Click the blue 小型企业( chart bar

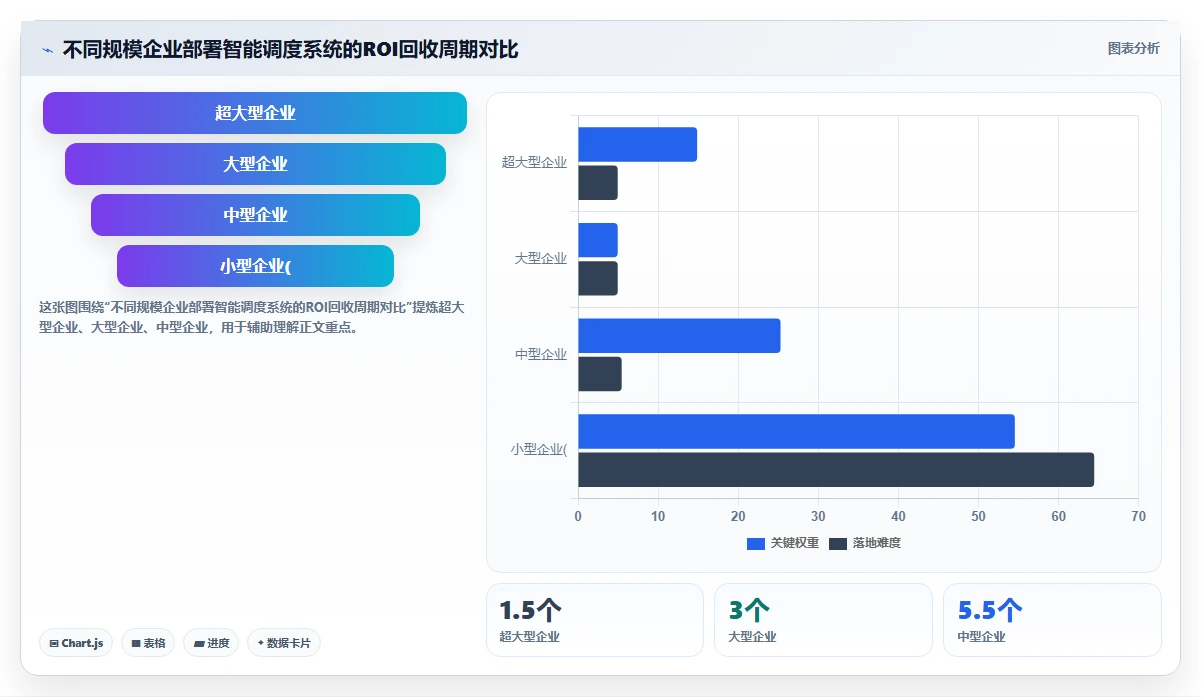796,431
